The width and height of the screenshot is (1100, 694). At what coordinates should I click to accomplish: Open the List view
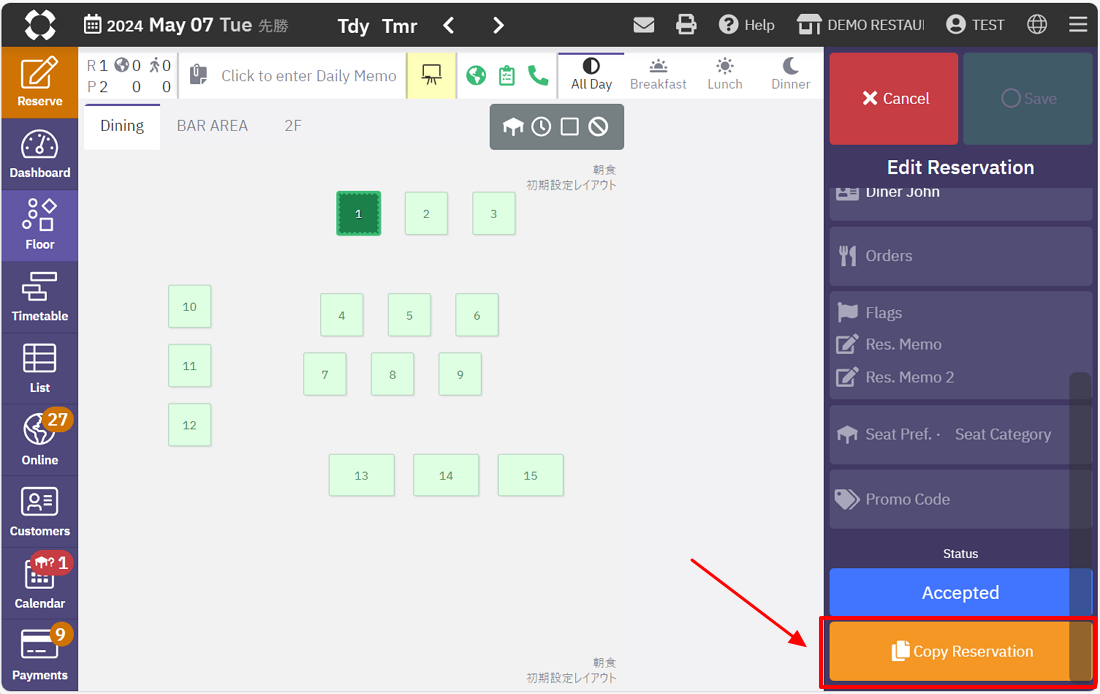[39, 368]
